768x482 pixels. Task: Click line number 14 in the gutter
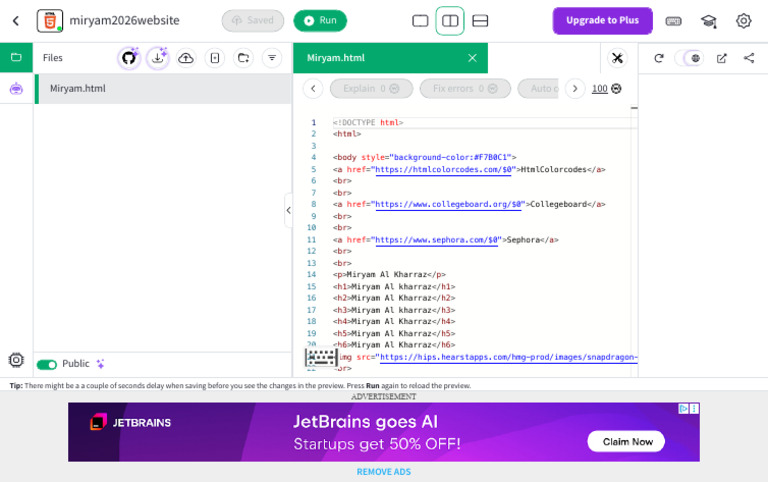(312, 275)
